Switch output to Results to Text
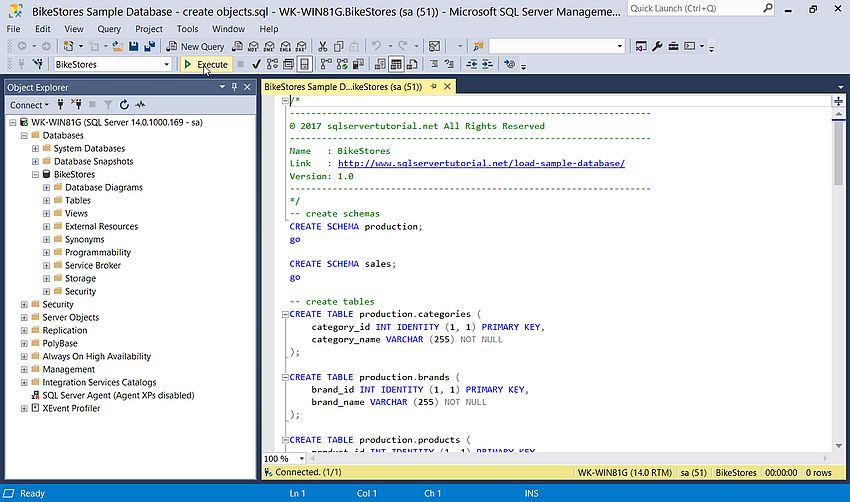 coord(380,65)
